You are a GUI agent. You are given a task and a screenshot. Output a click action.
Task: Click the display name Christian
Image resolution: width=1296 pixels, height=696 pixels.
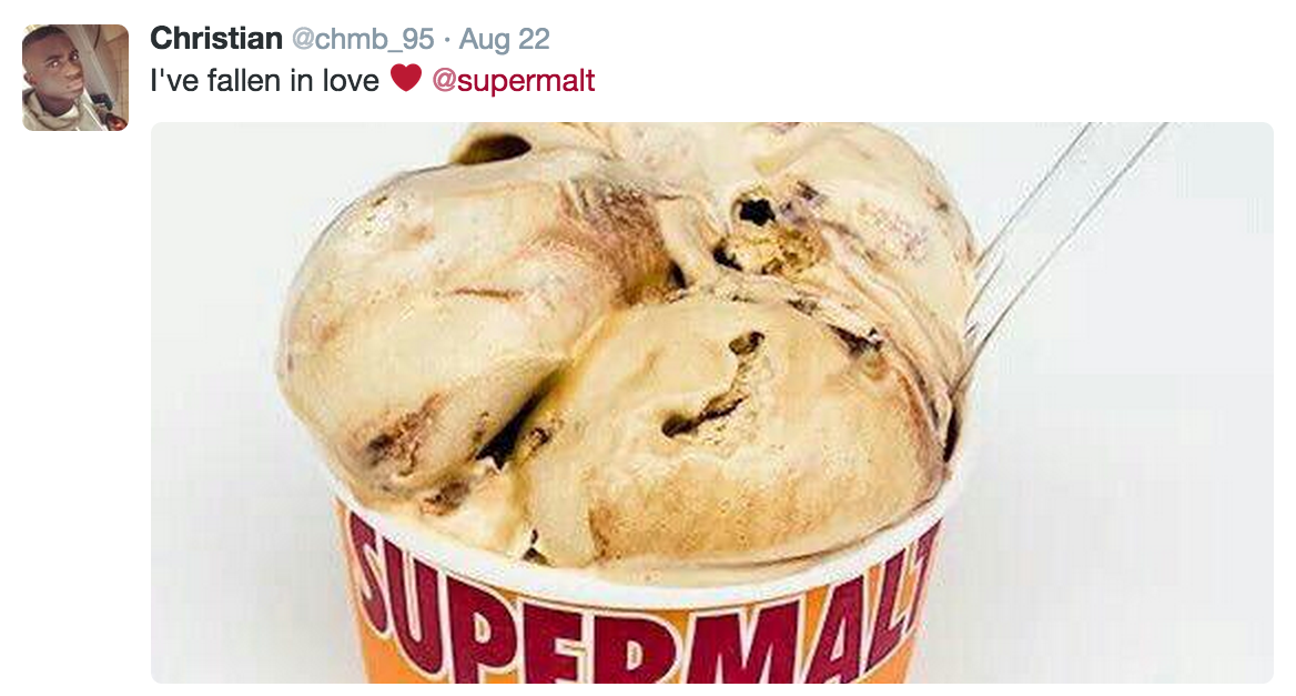point(216,39)
